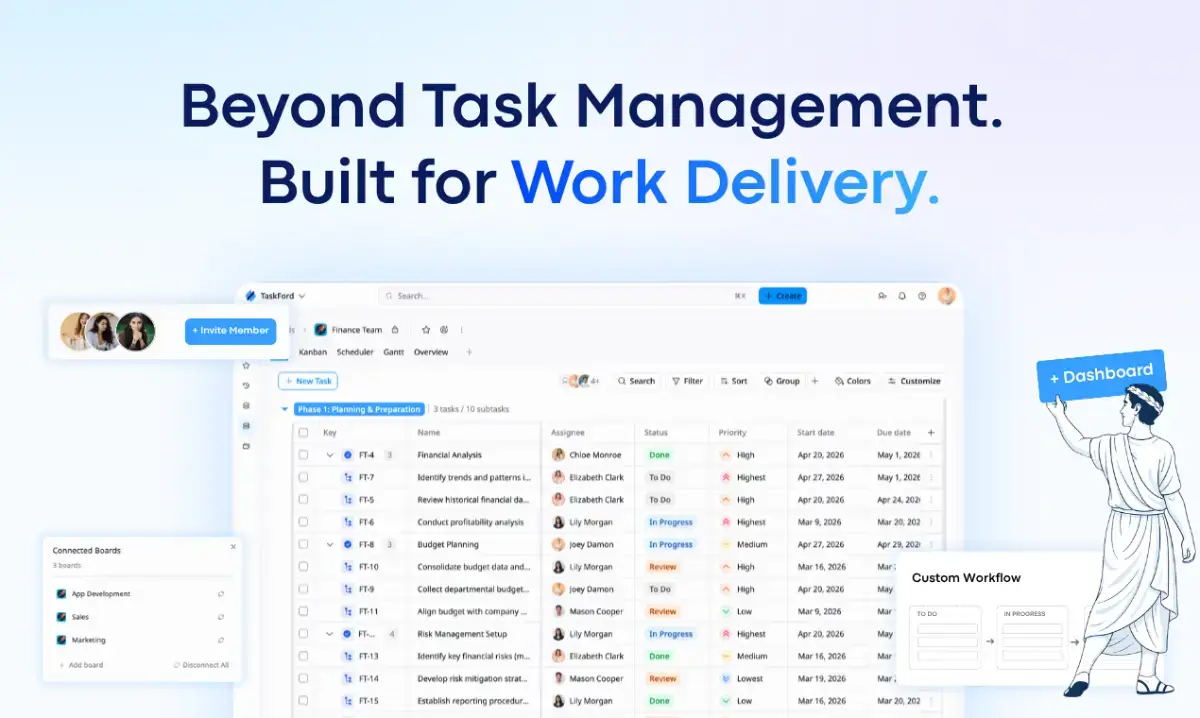
Task: Click the lock icon next to Finance Team
Action: [x=395, y=329]
